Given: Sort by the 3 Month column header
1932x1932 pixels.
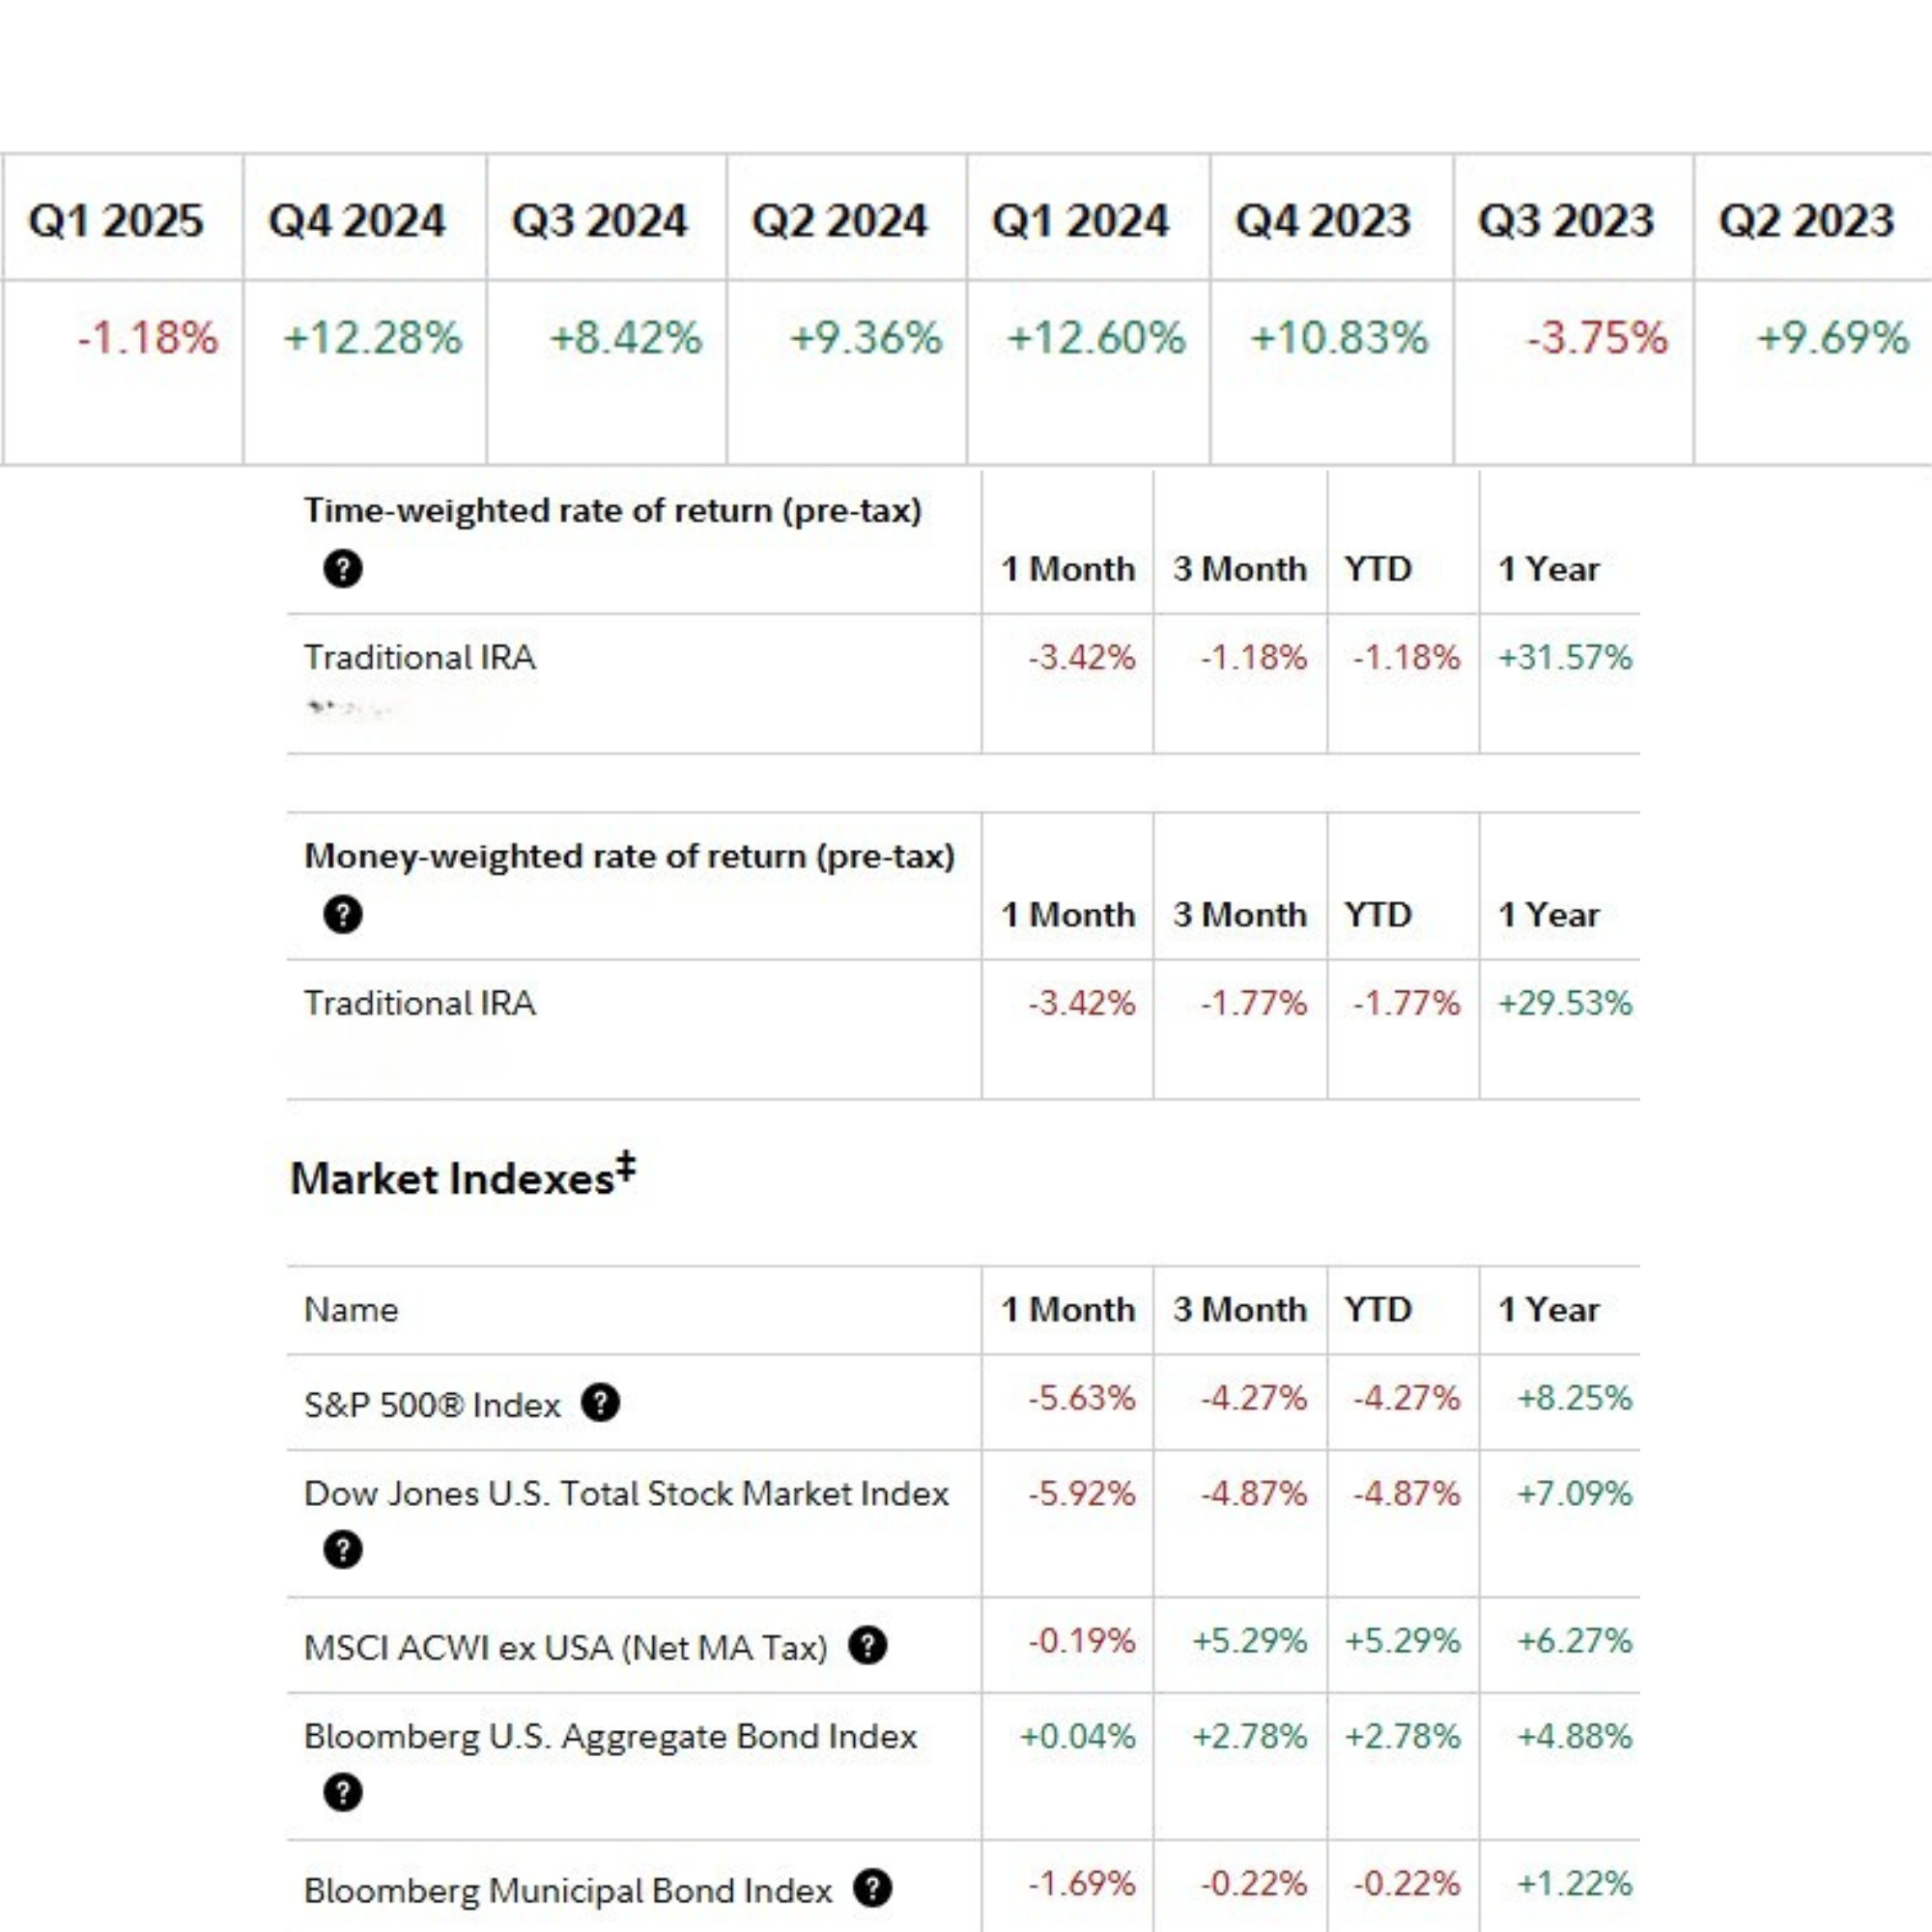Looking at the screenshot, I should pos(1238,1310).
